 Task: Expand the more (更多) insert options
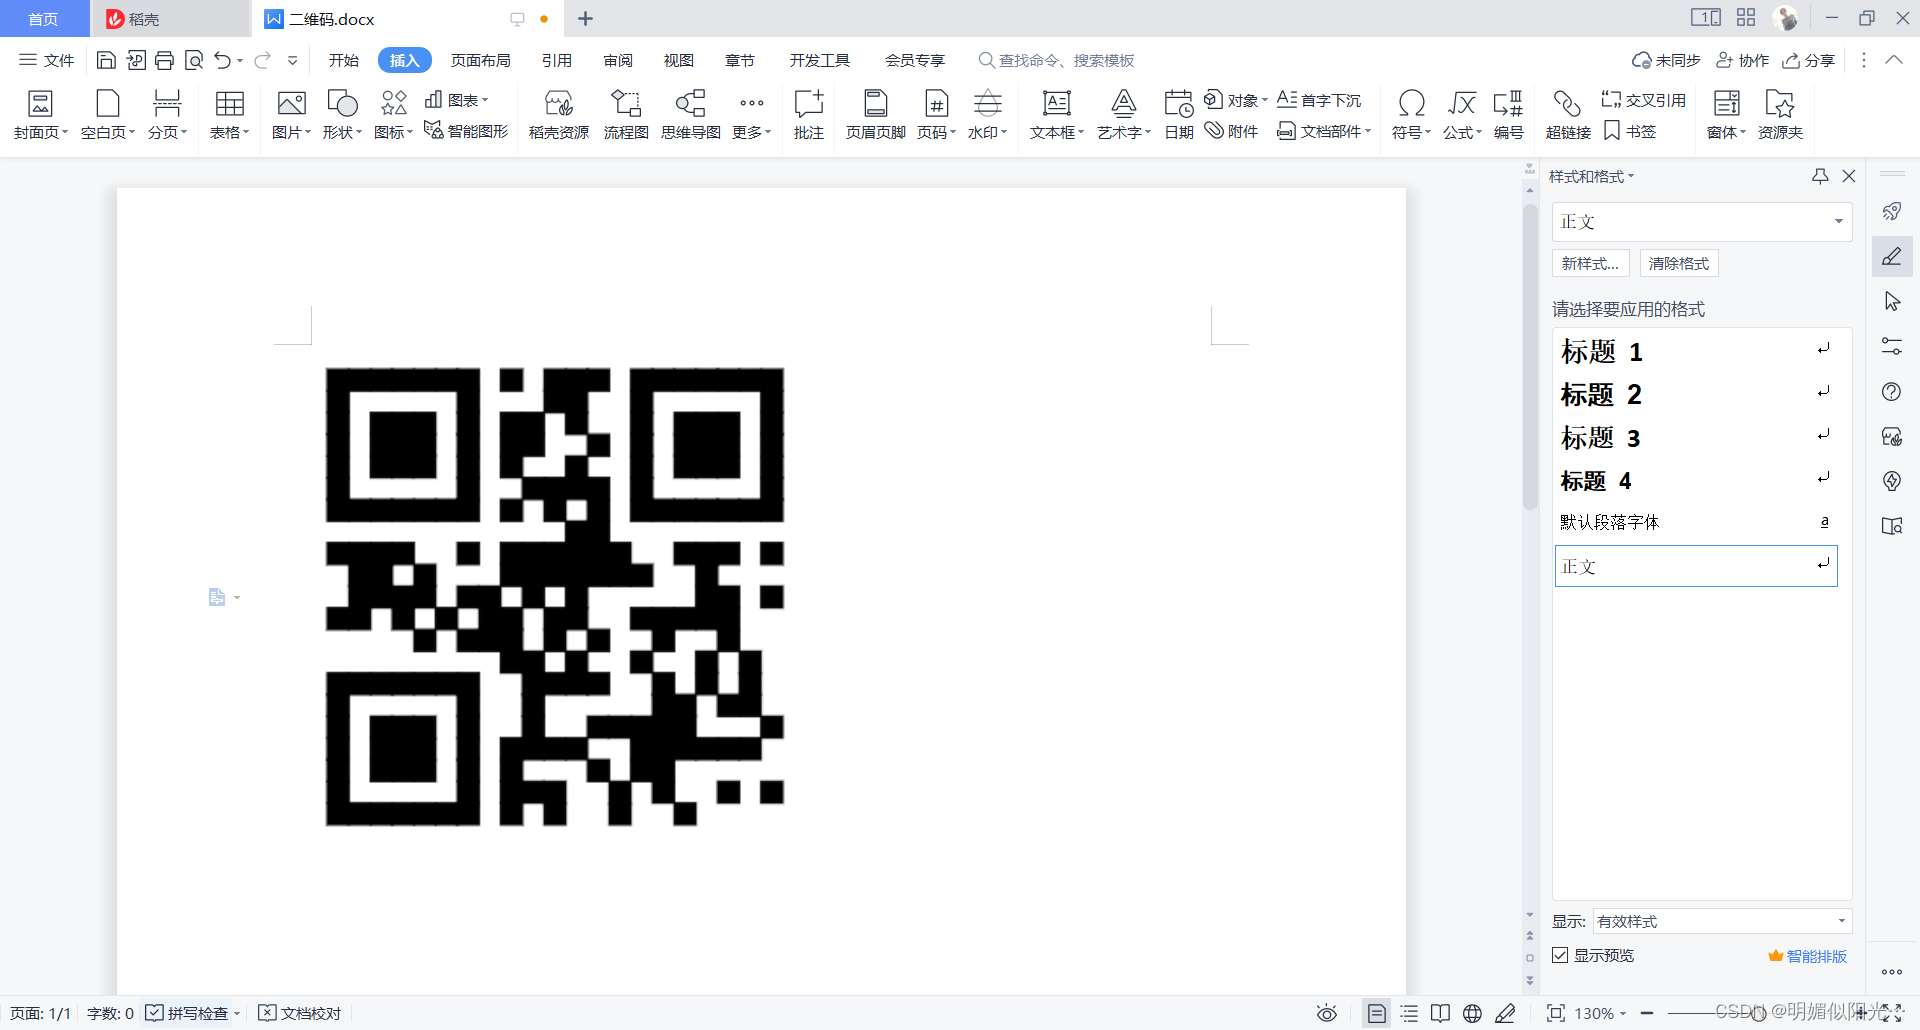point(752,115)
